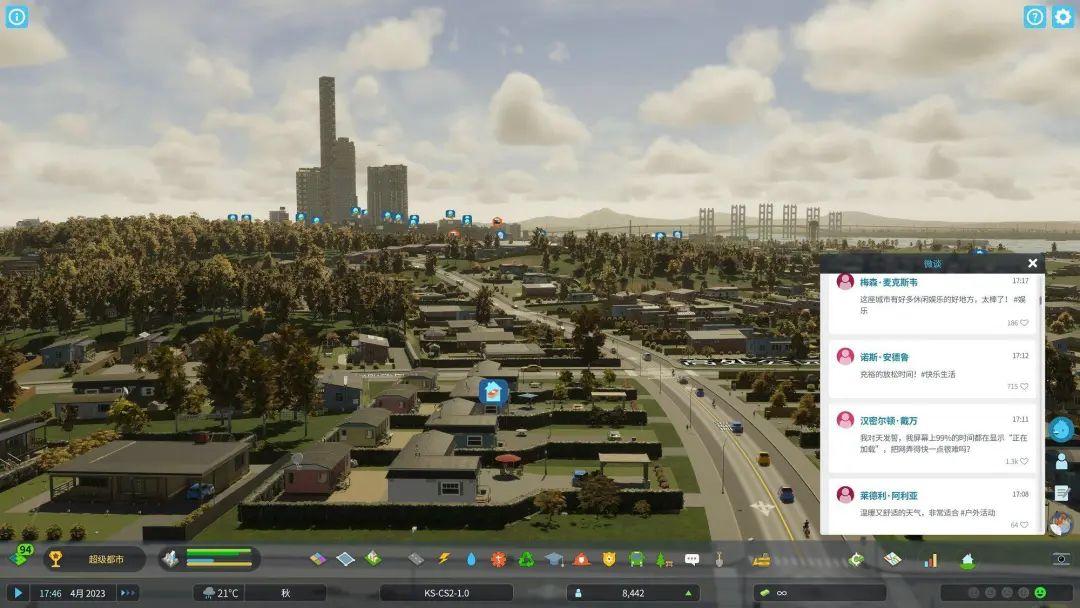This screenshot has width=1080, height=608.
Task: Open the info views icon at top left
Action: click(17, 17)
